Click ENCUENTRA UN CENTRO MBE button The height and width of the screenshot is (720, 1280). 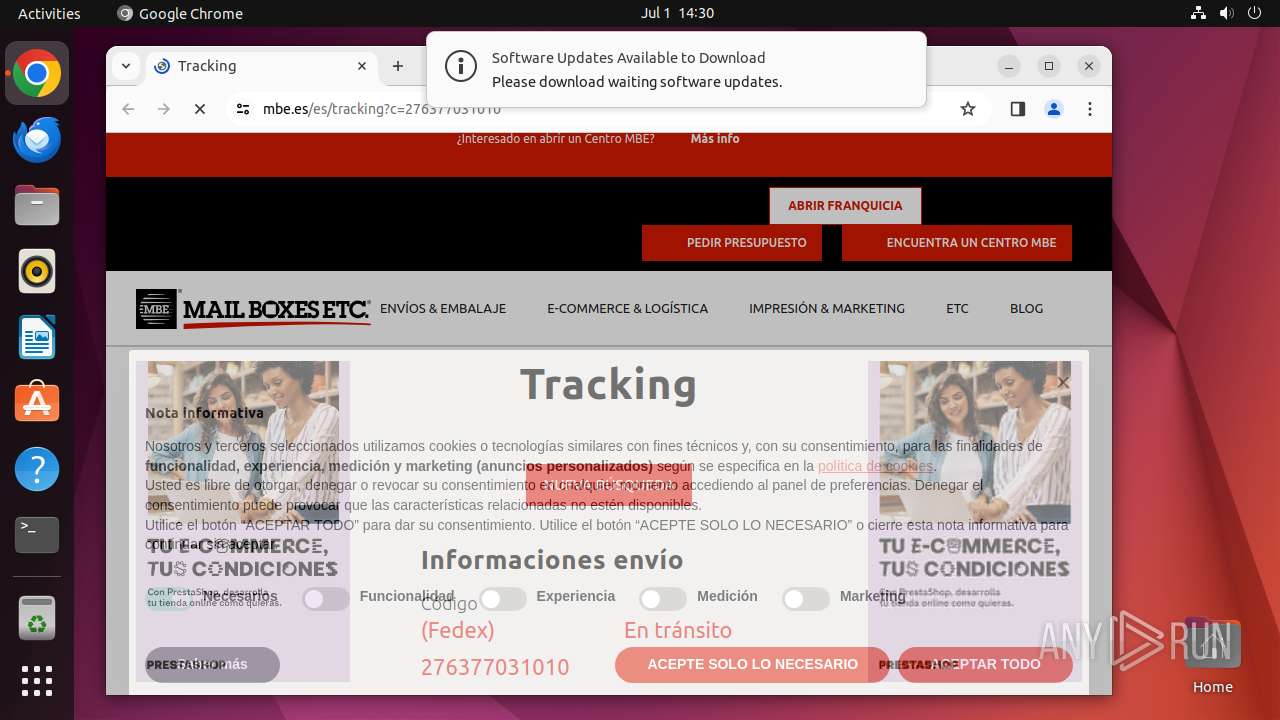957,243
